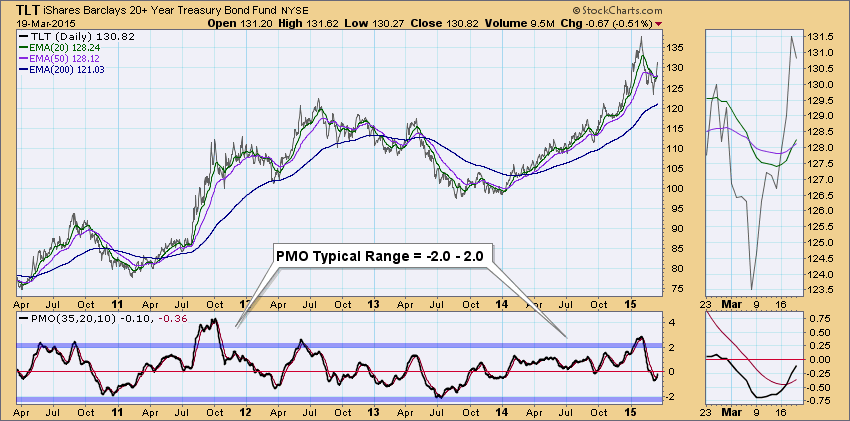This screenshot has height=421, width=850.
Task: Click the EMA(20) 128.24 legend entry
Action: pyautogui.click(x=60, y=48)
